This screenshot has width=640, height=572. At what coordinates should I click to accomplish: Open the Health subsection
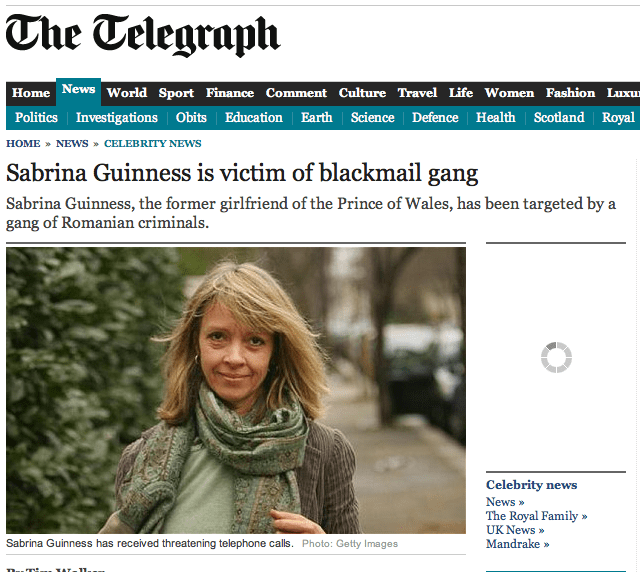[496, 118]
